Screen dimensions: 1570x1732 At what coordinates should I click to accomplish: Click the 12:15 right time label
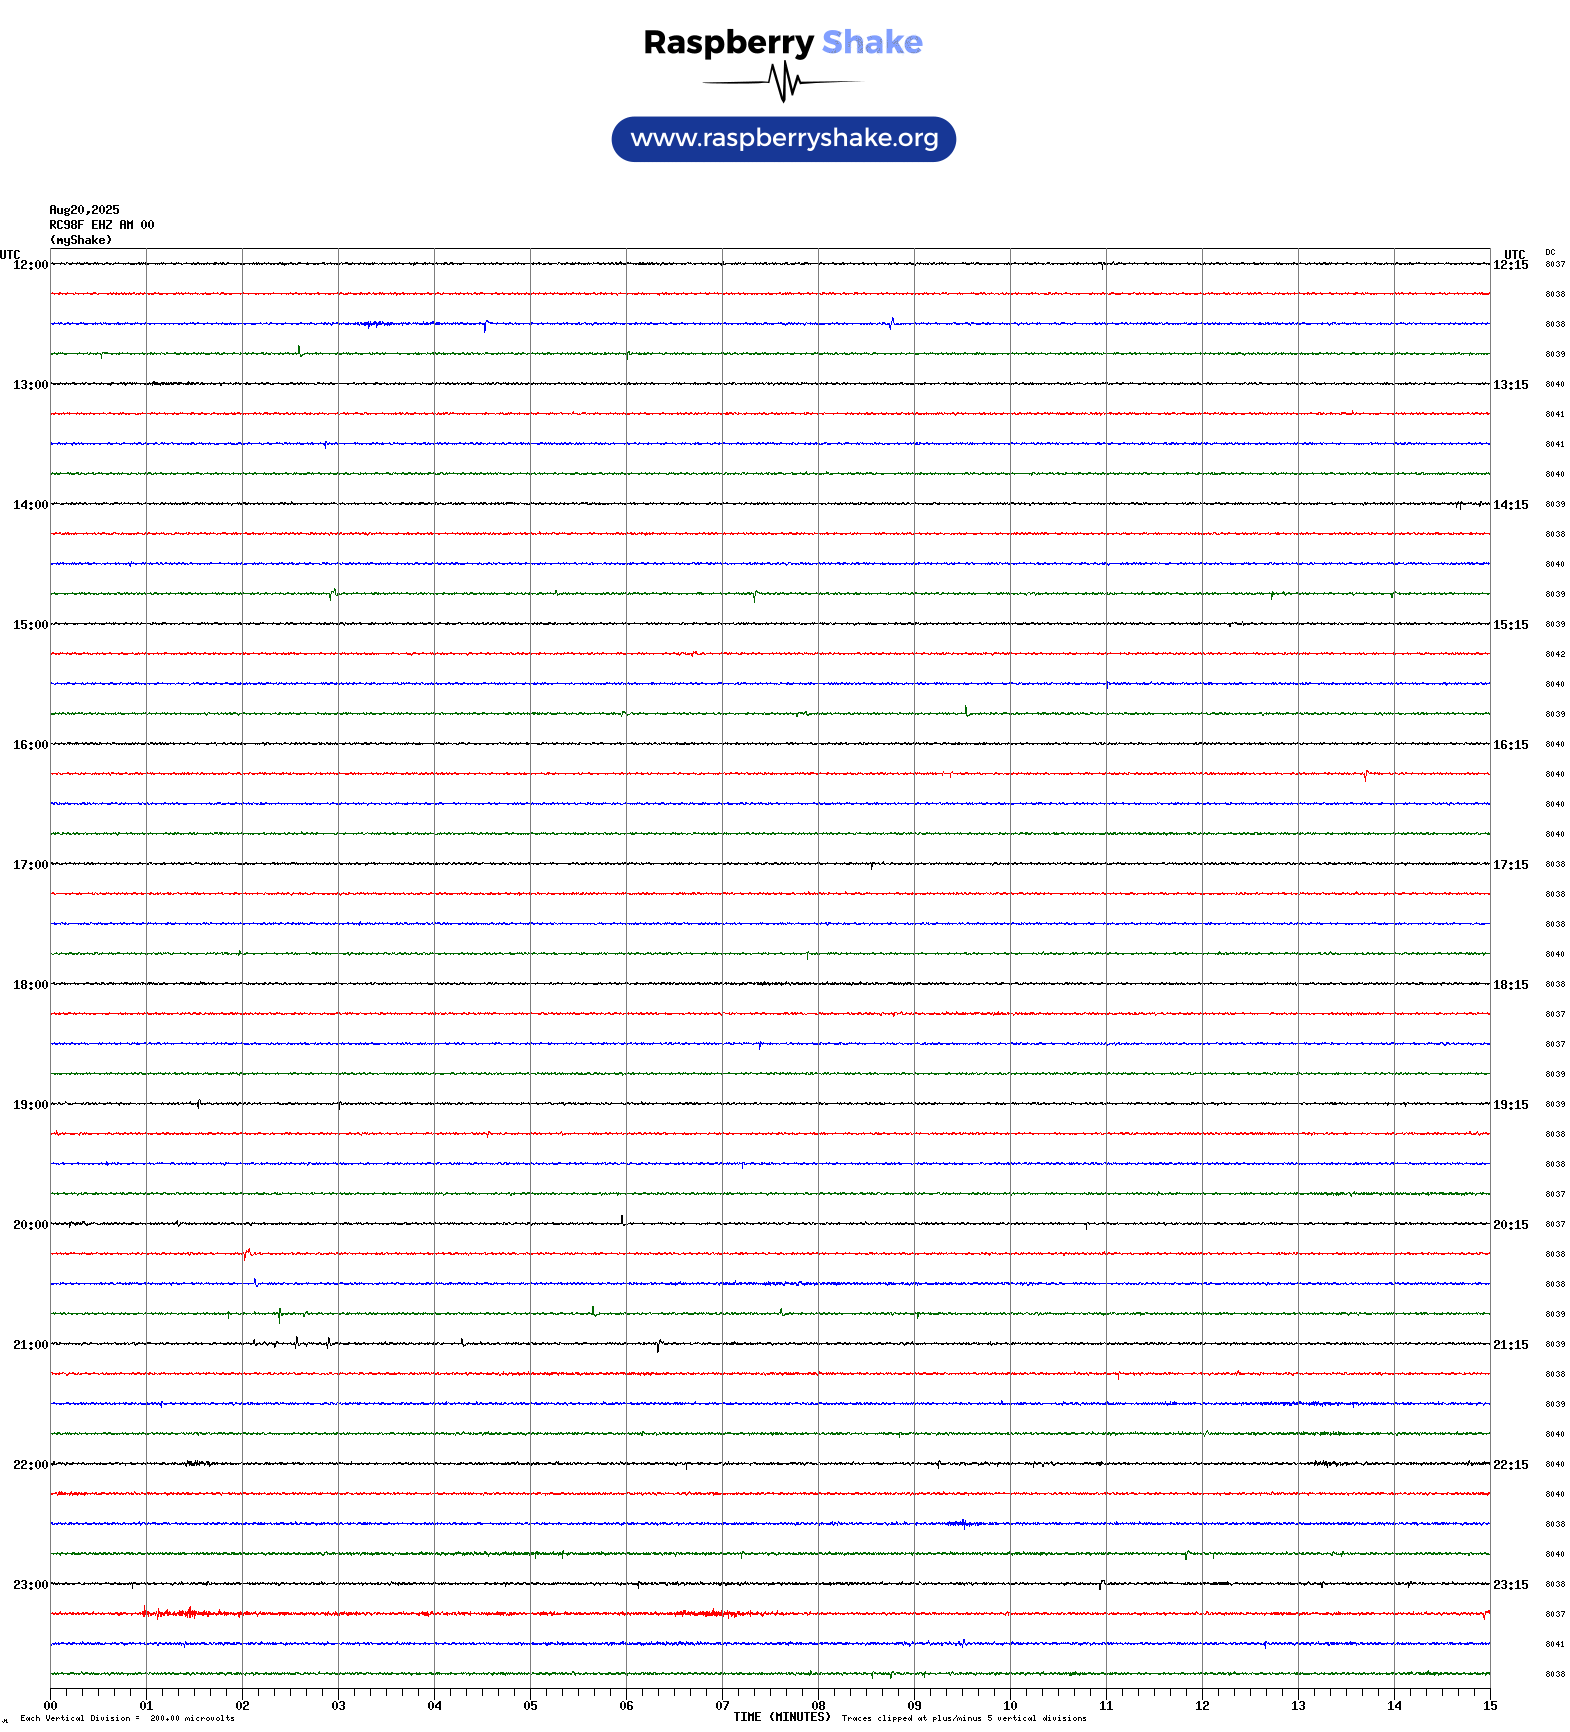pos(1511,265)
